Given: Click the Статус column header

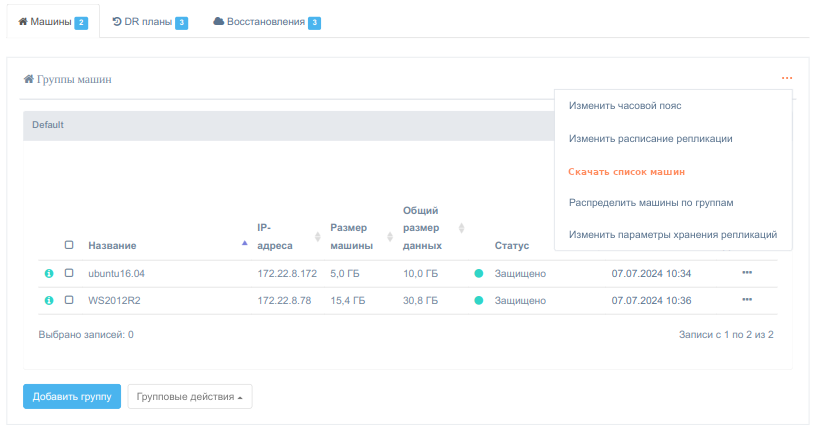Looking at the screenshot, I should tap(512, 246).
